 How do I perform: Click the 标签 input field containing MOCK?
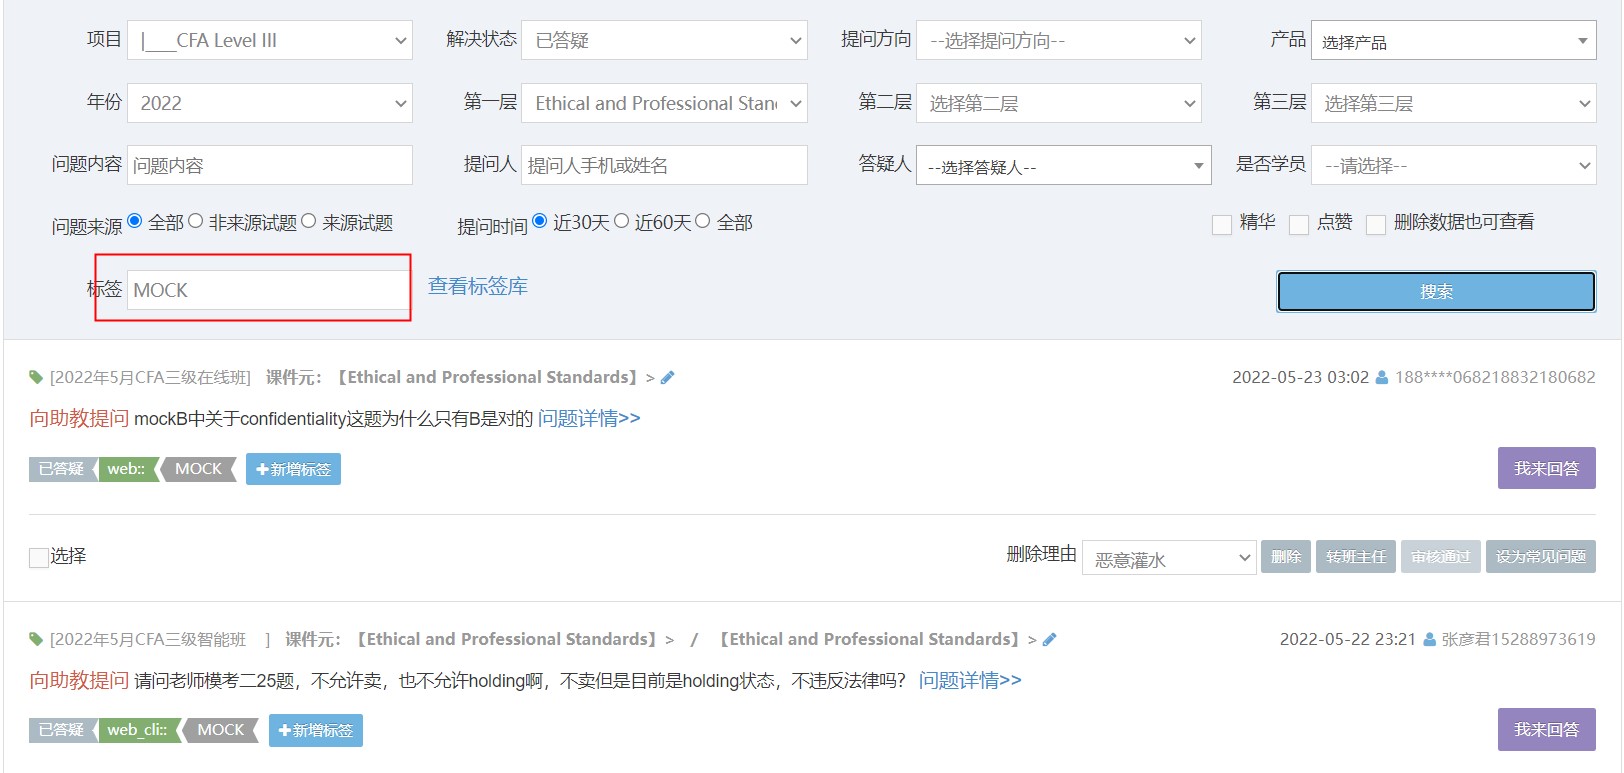point(268,290)
